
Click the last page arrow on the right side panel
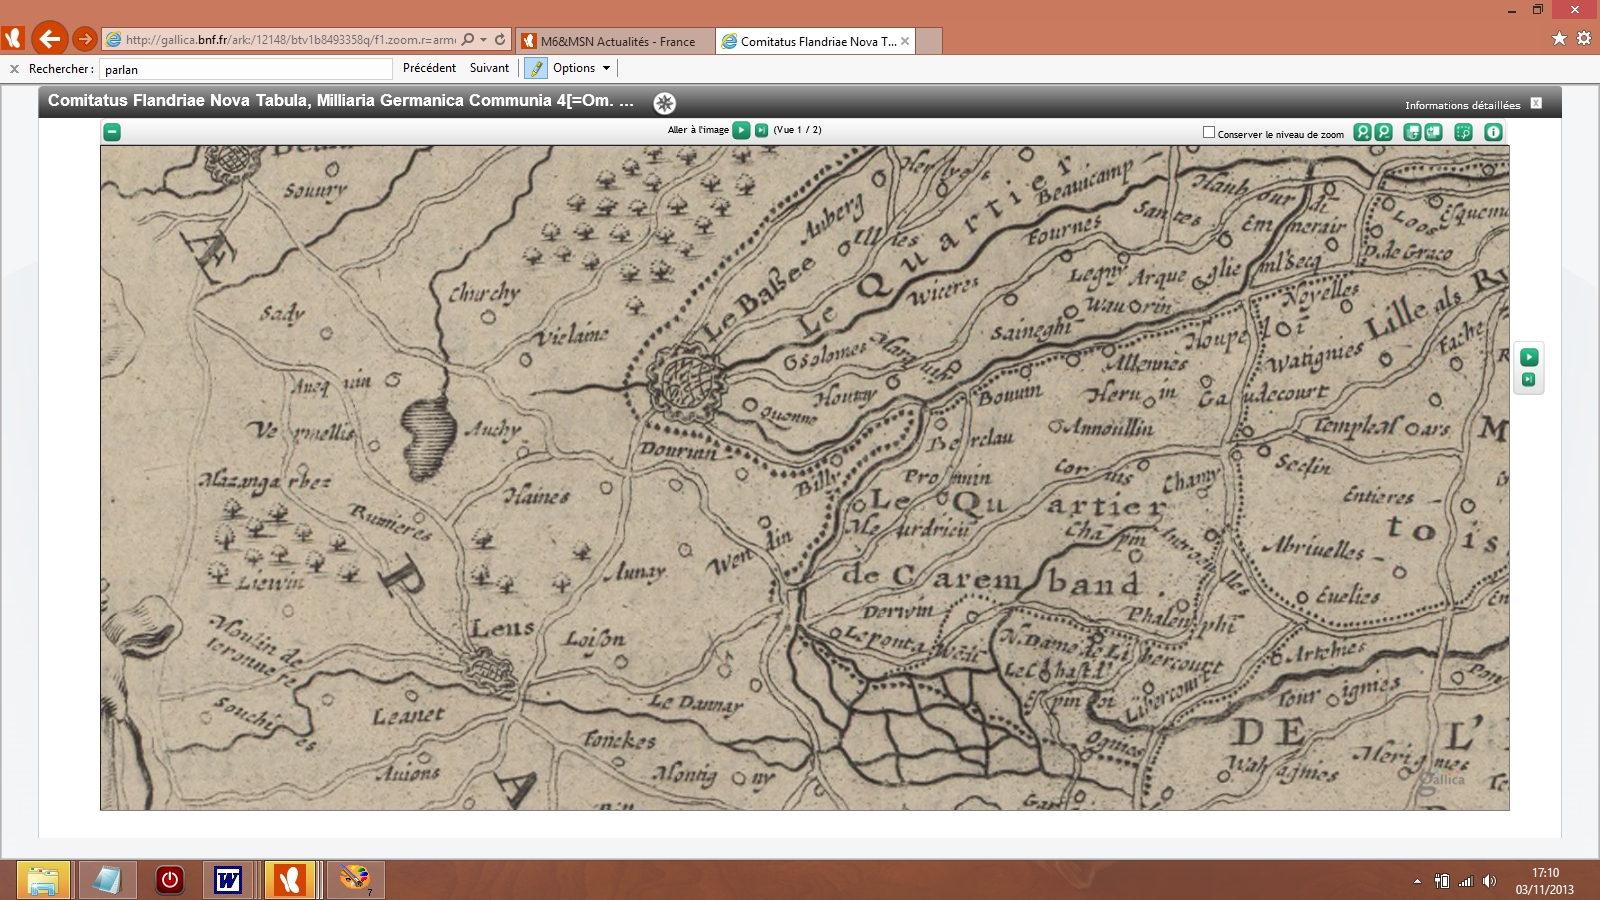1528,380
